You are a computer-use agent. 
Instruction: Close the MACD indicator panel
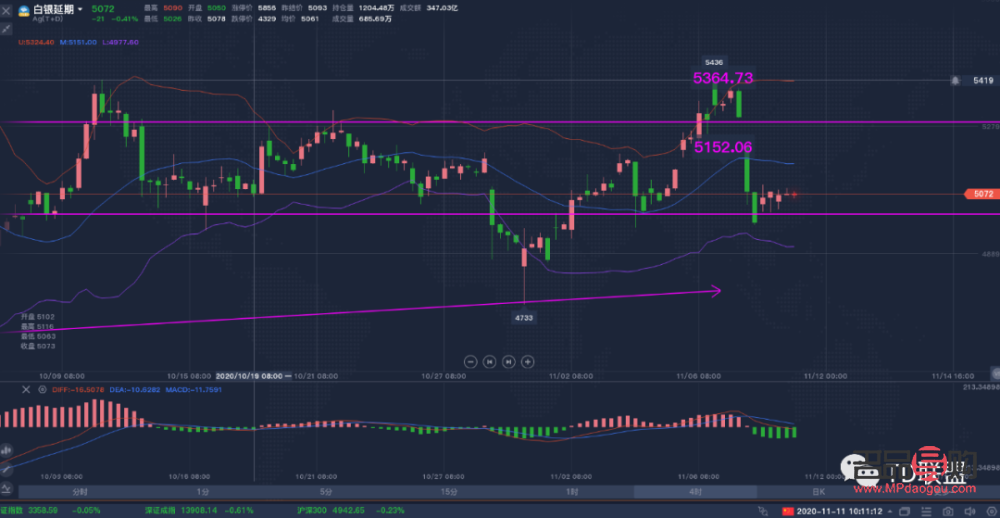pyautogui.click(x=27, y=390)
